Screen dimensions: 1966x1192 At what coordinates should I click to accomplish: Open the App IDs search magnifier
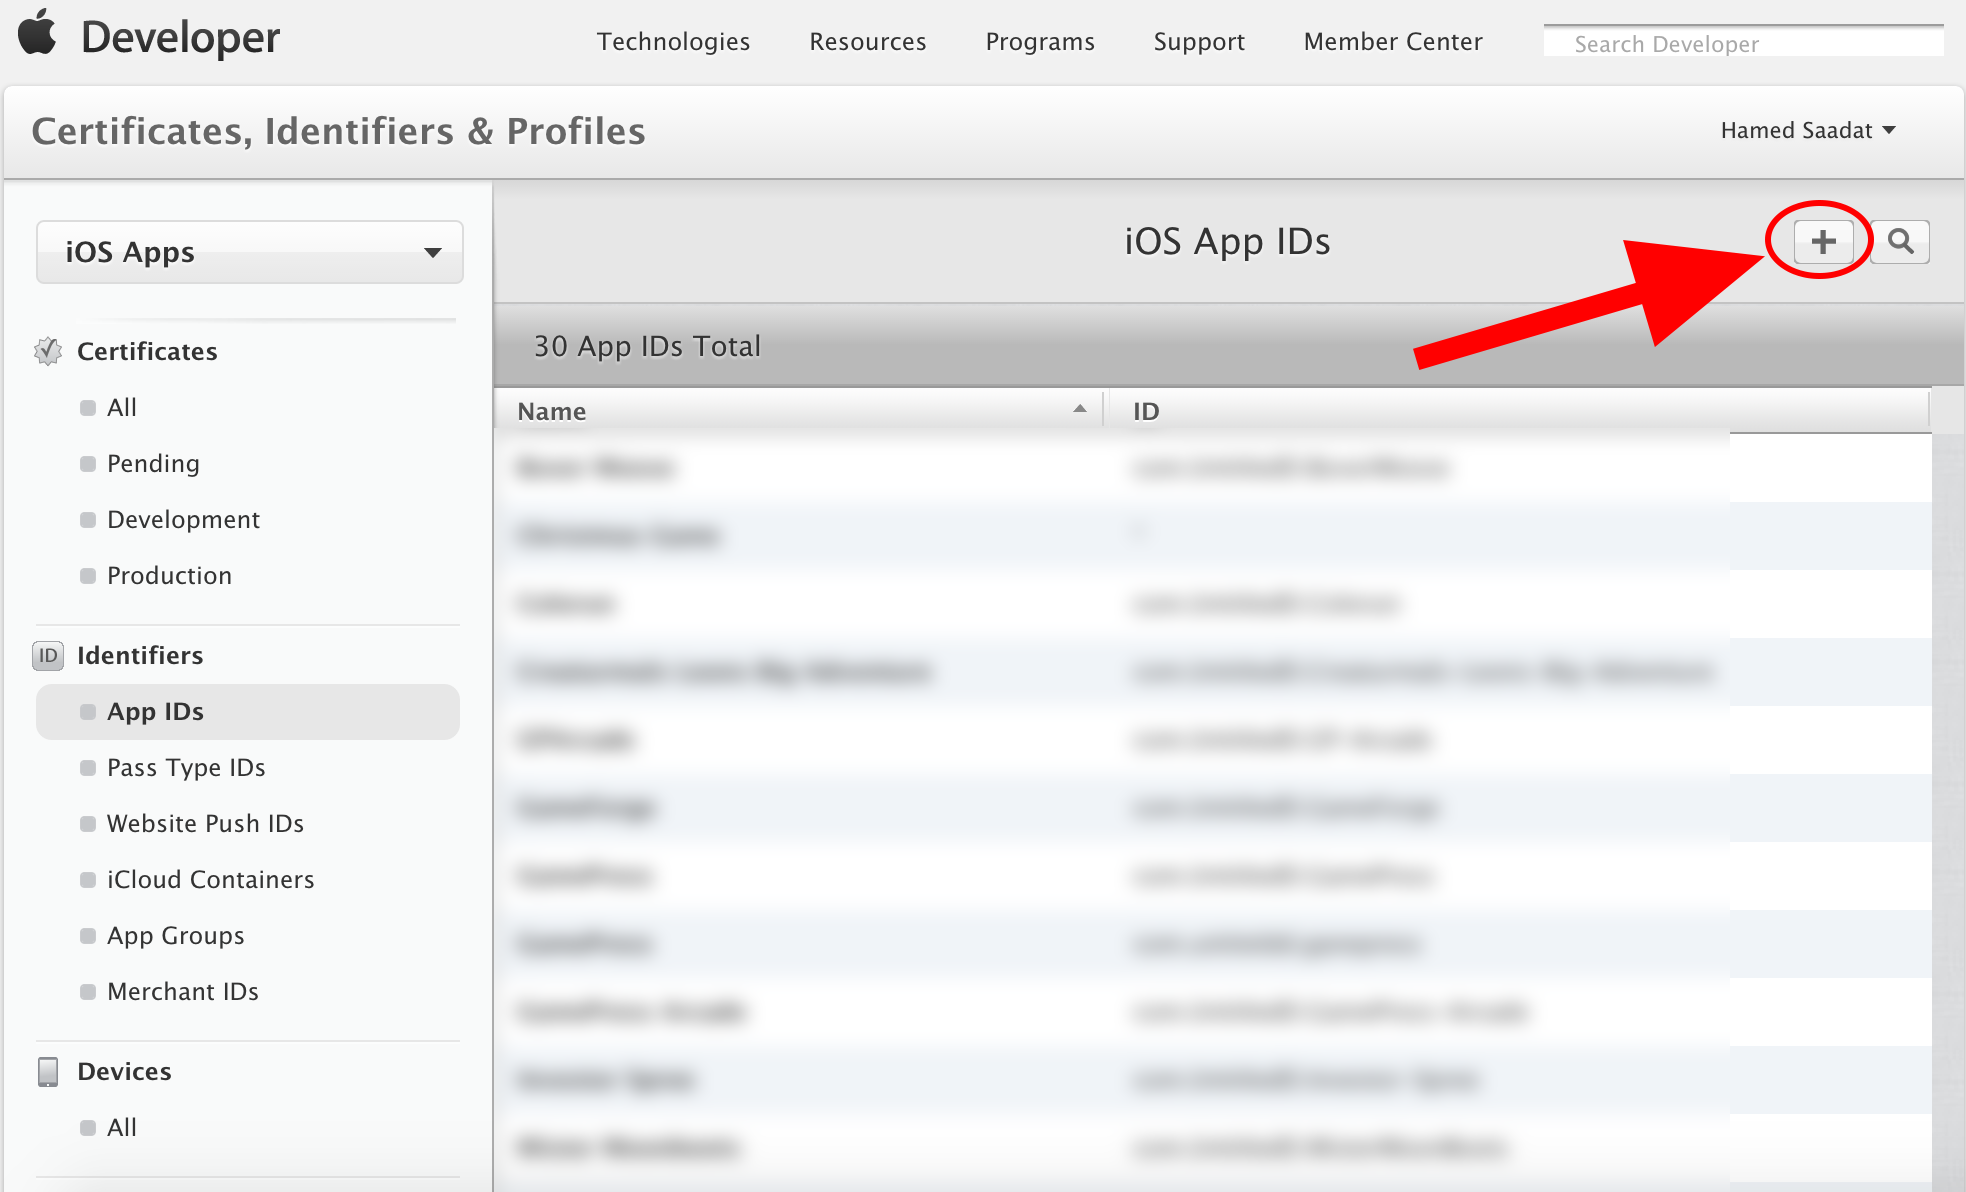[x=1900, y=242]
